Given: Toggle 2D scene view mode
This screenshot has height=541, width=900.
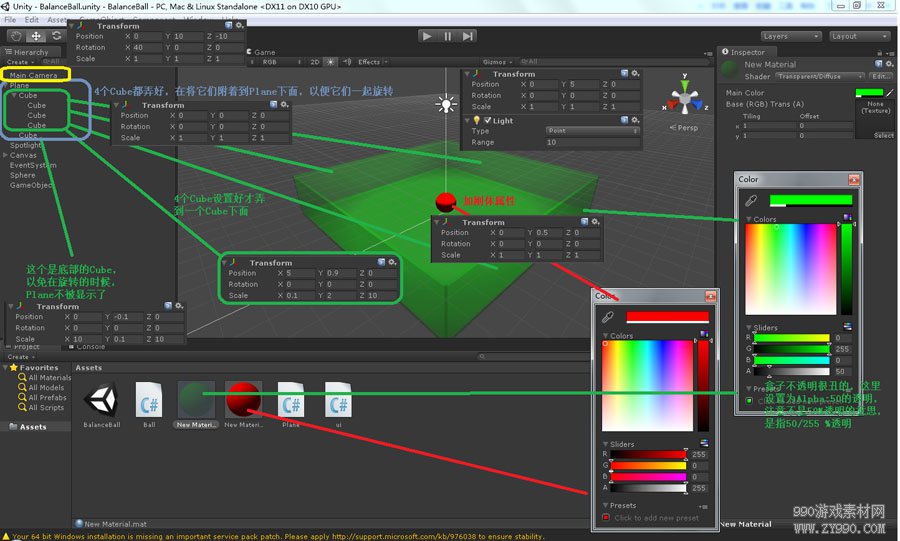Looking at the screenshot, I should [x=315, y=62].
